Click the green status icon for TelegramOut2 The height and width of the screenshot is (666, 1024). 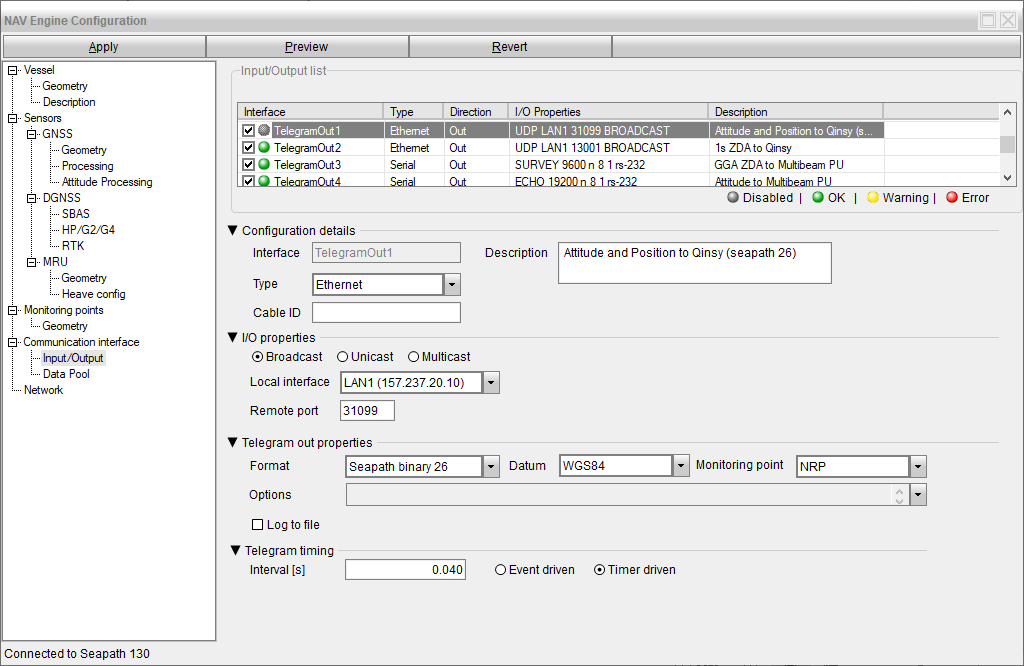[x=264, y=148]
